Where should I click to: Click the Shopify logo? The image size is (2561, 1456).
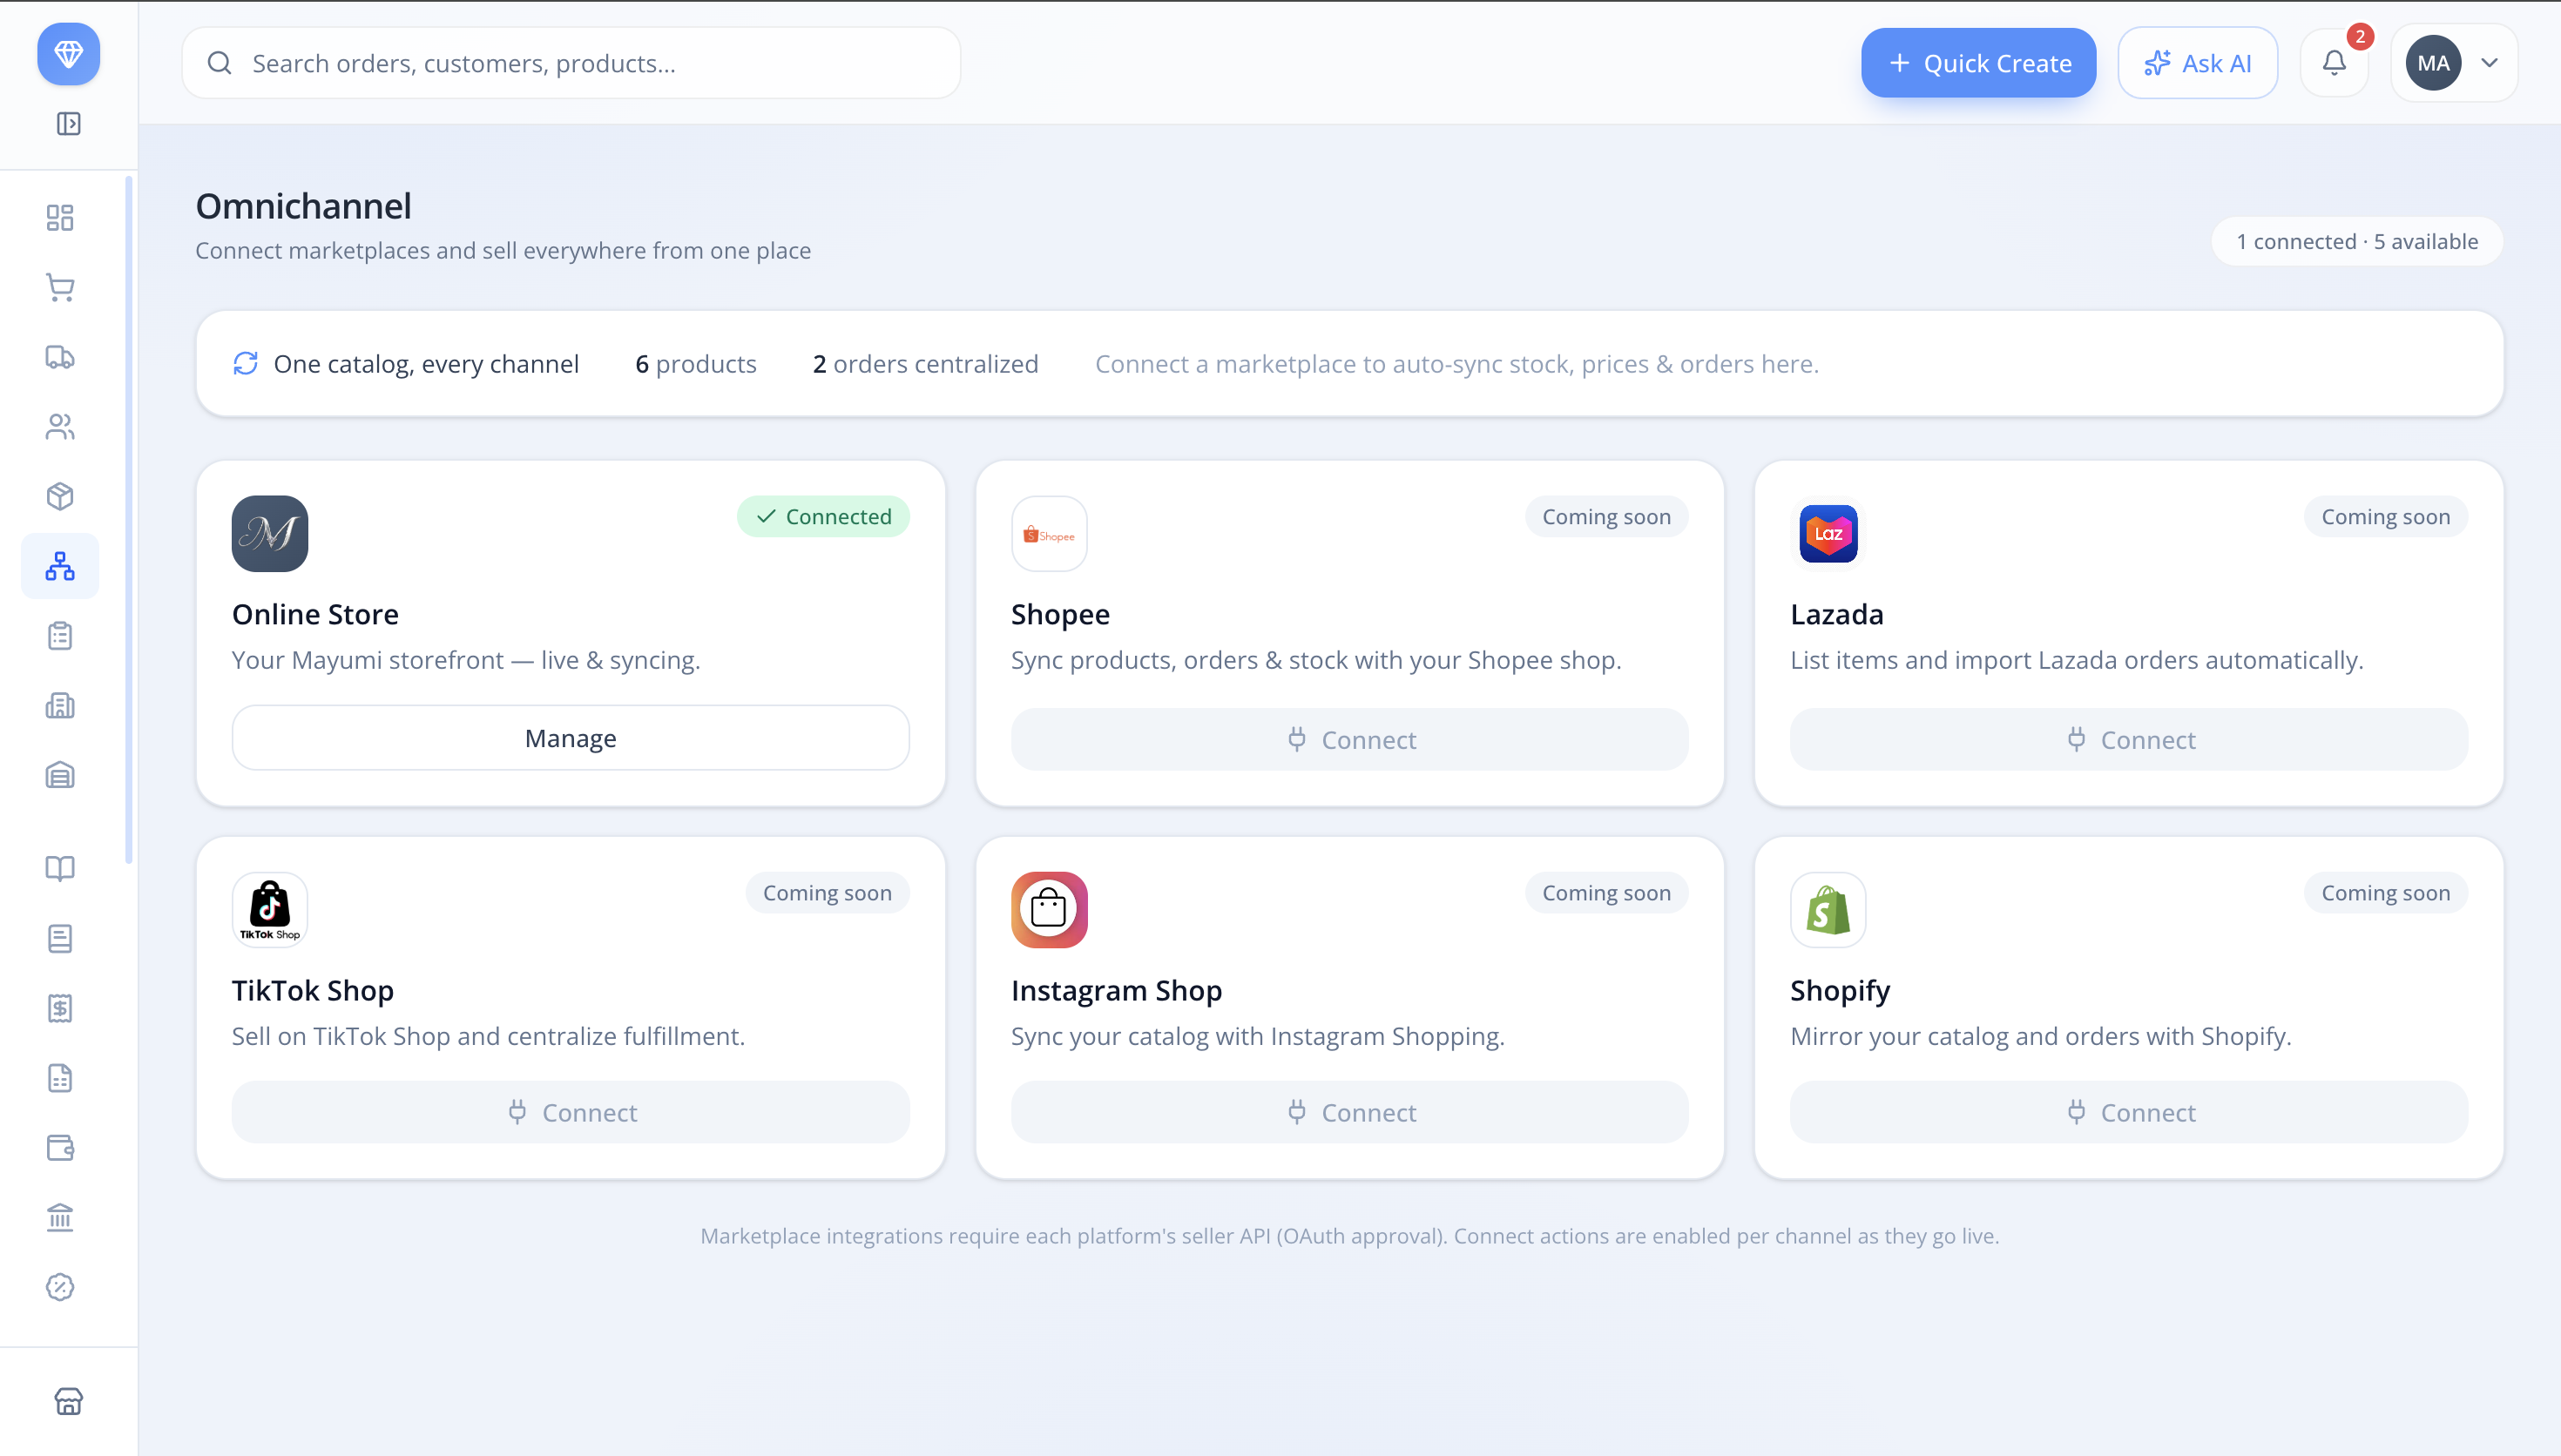coord(1828,910)
